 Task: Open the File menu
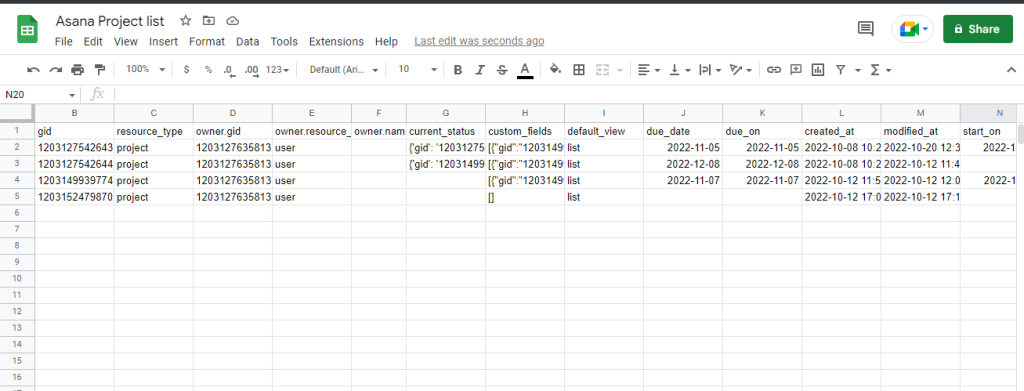pos(63,41)
